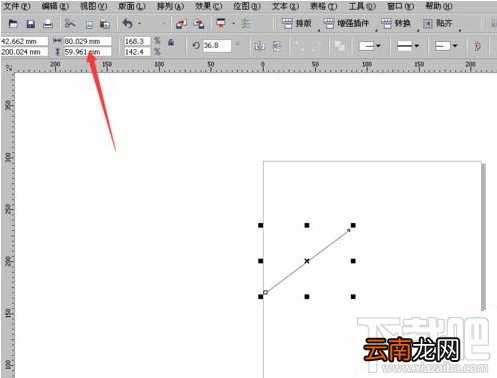Click the auto-close curve icon
Viewport: 497px width, 378px height.
(x=477, y=46)
